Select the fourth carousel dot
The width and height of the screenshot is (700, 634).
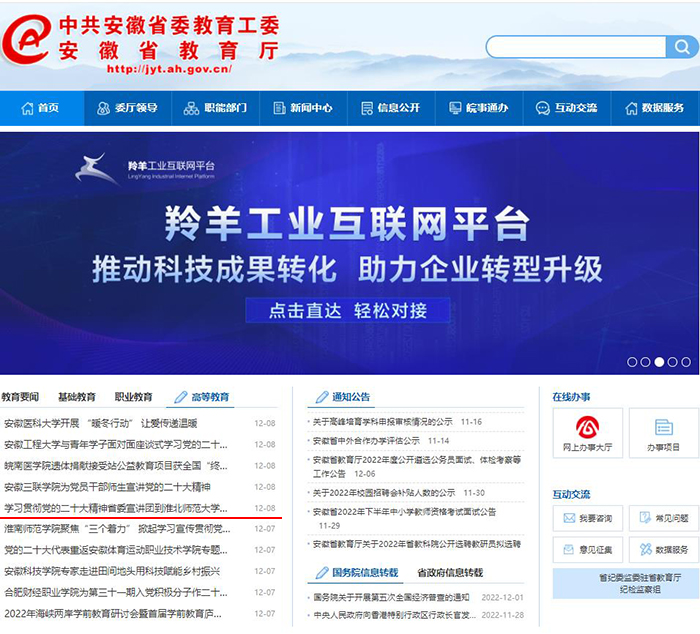(672, 362)
